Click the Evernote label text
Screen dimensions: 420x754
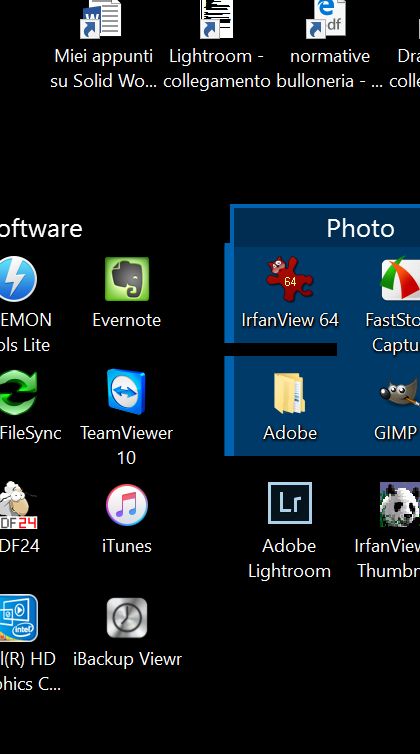click(127, 320)
